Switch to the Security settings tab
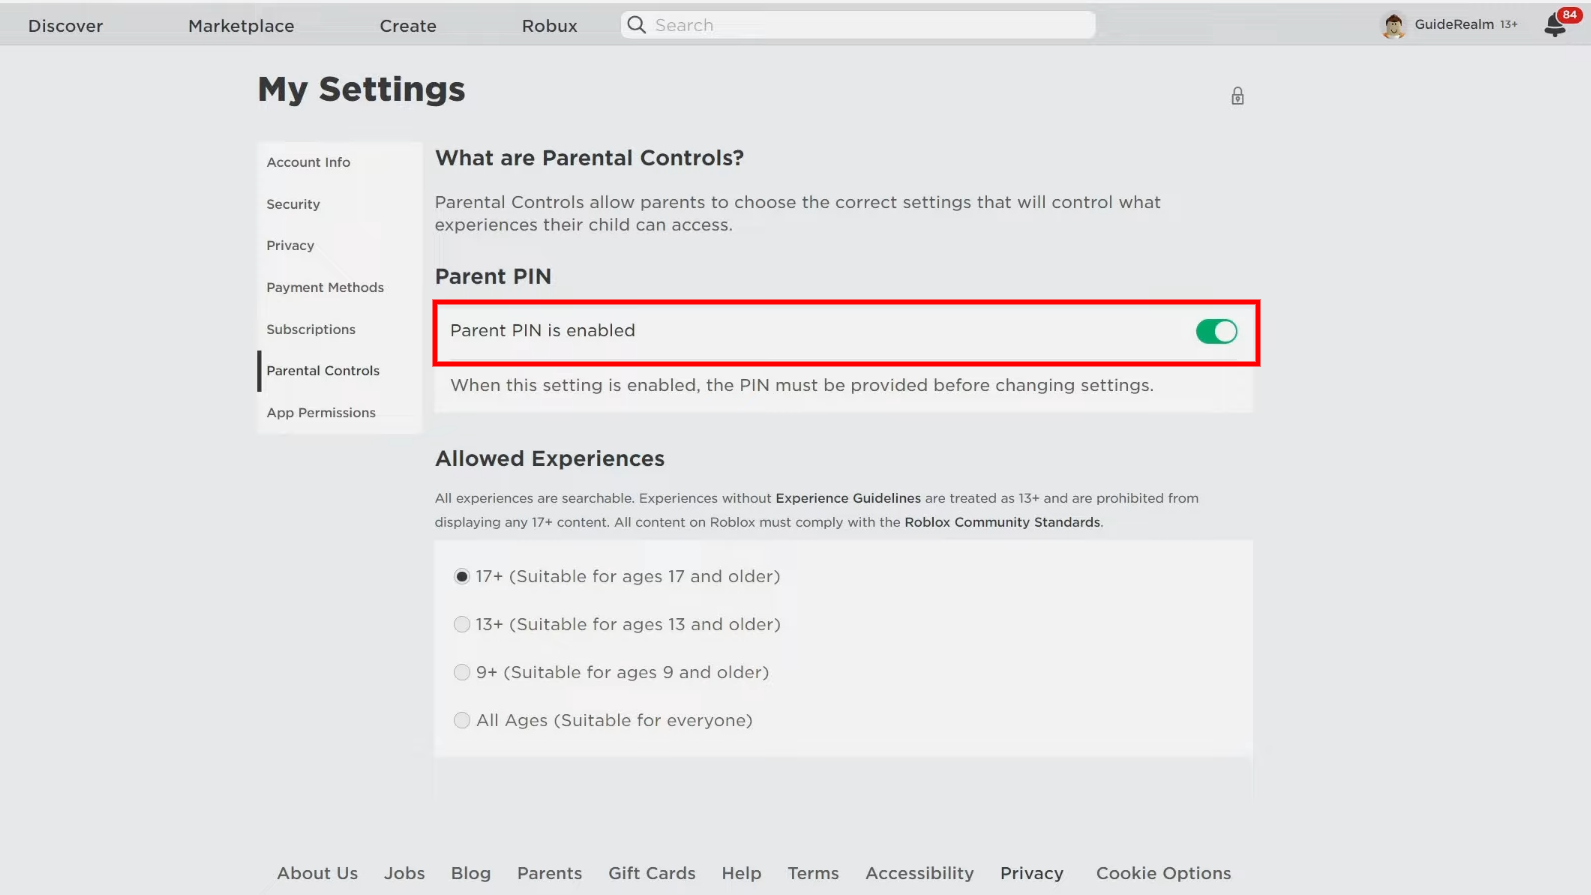Image resolution: width=1591 pixels, height=895 pixels. (293, 204)
